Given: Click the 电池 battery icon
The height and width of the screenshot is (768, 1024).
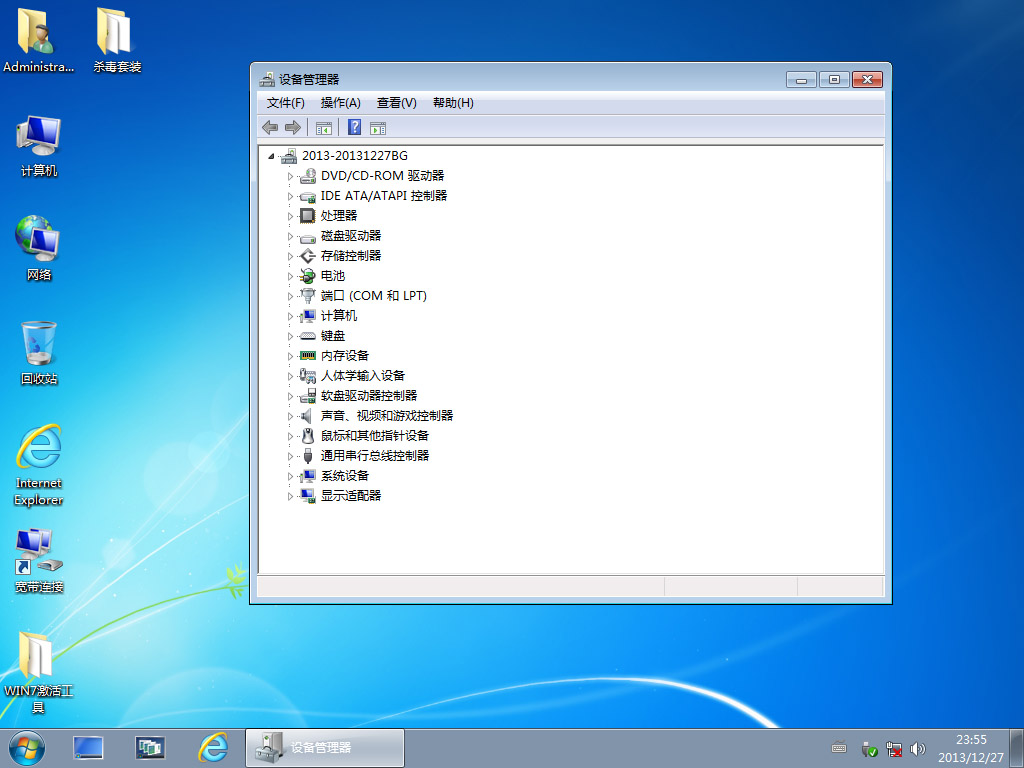Looking at the screenshot, I should click(x=308, y=276).
